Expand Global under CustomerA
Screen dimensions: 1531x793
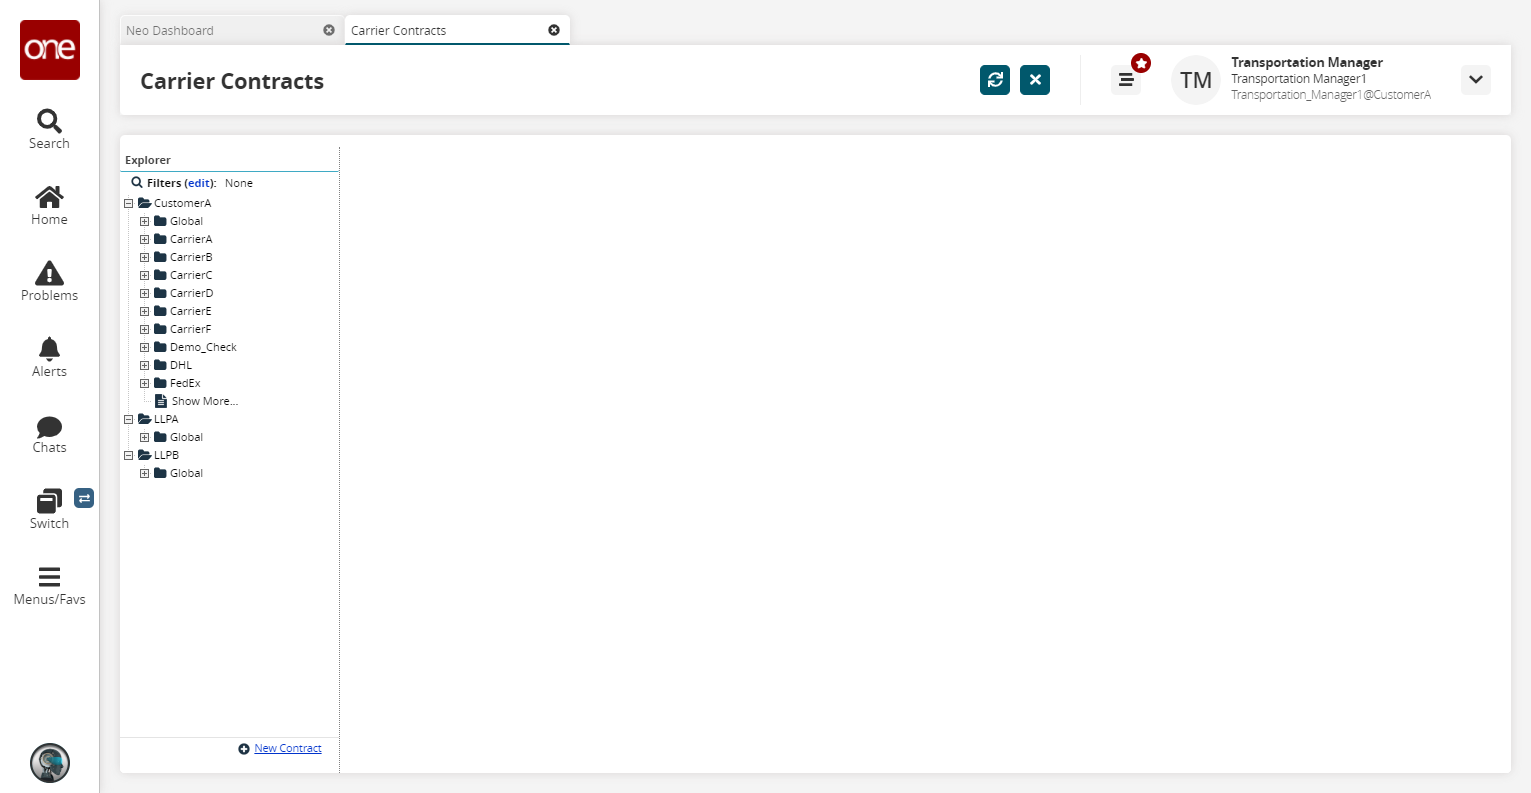145,221
